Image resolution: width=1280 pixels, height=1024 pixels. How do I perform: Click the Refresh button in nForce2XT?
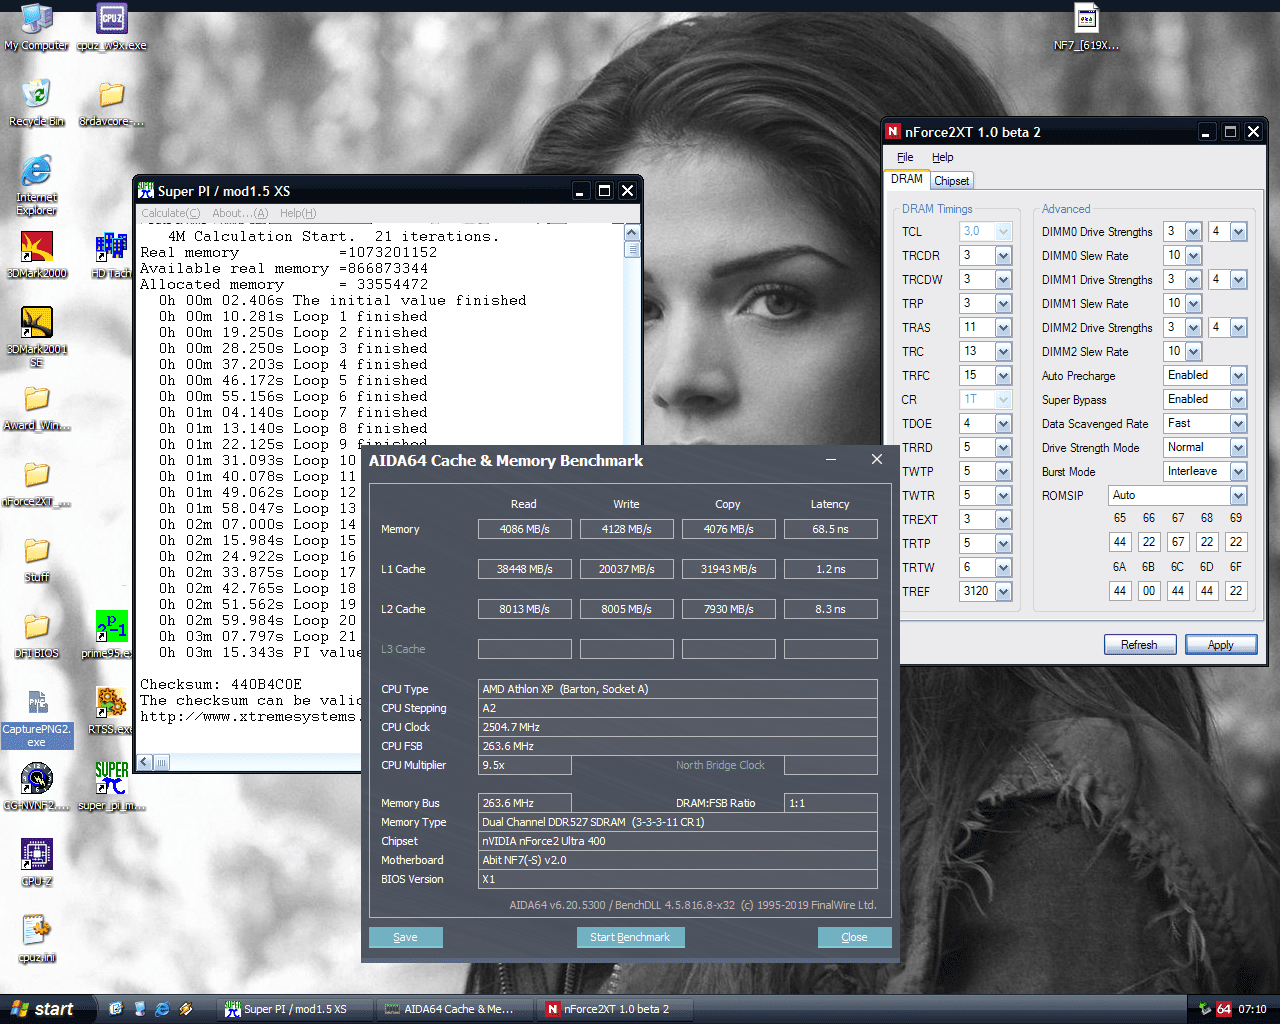[1139, 645]
